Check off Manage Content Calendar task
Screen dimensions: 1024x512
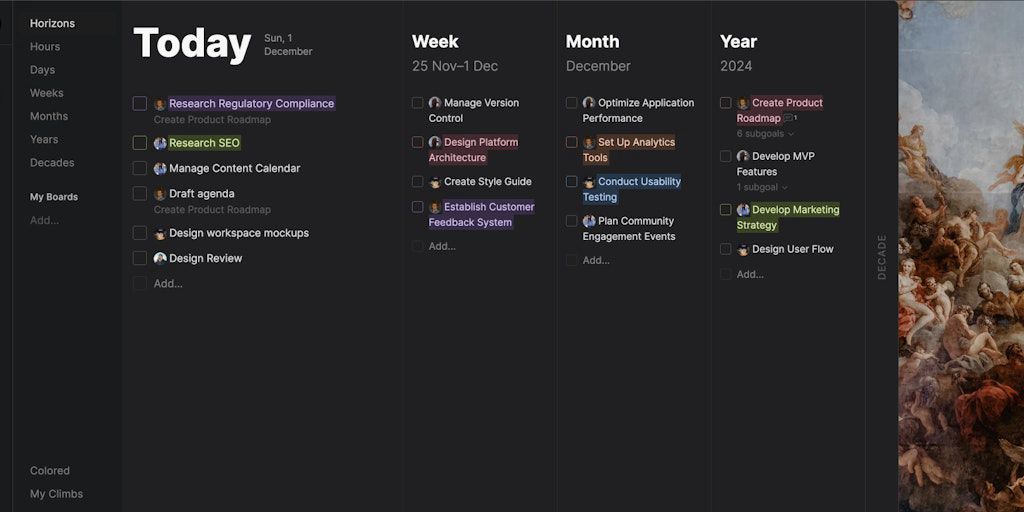(x=140, y=169)
